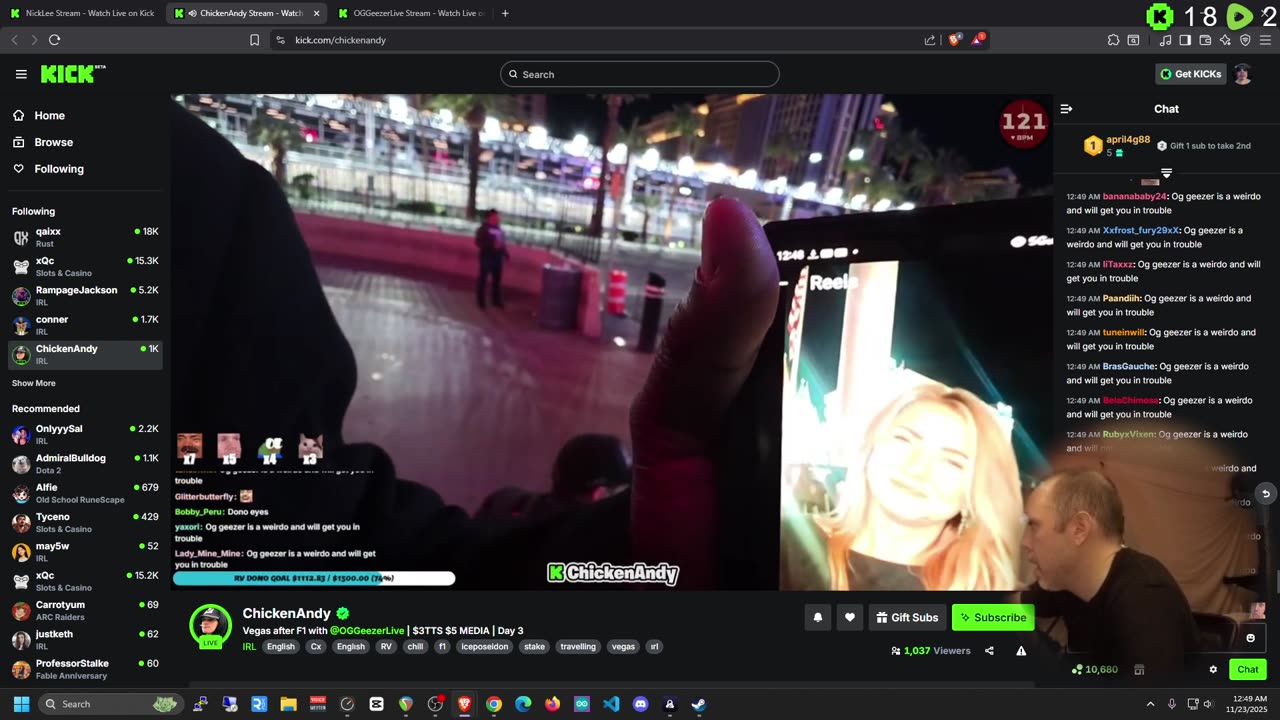Image resolution: width=1280 pixels, height=720 pixels.
Task: Click the RV dono goal progress bar
Action: [314, 578]
